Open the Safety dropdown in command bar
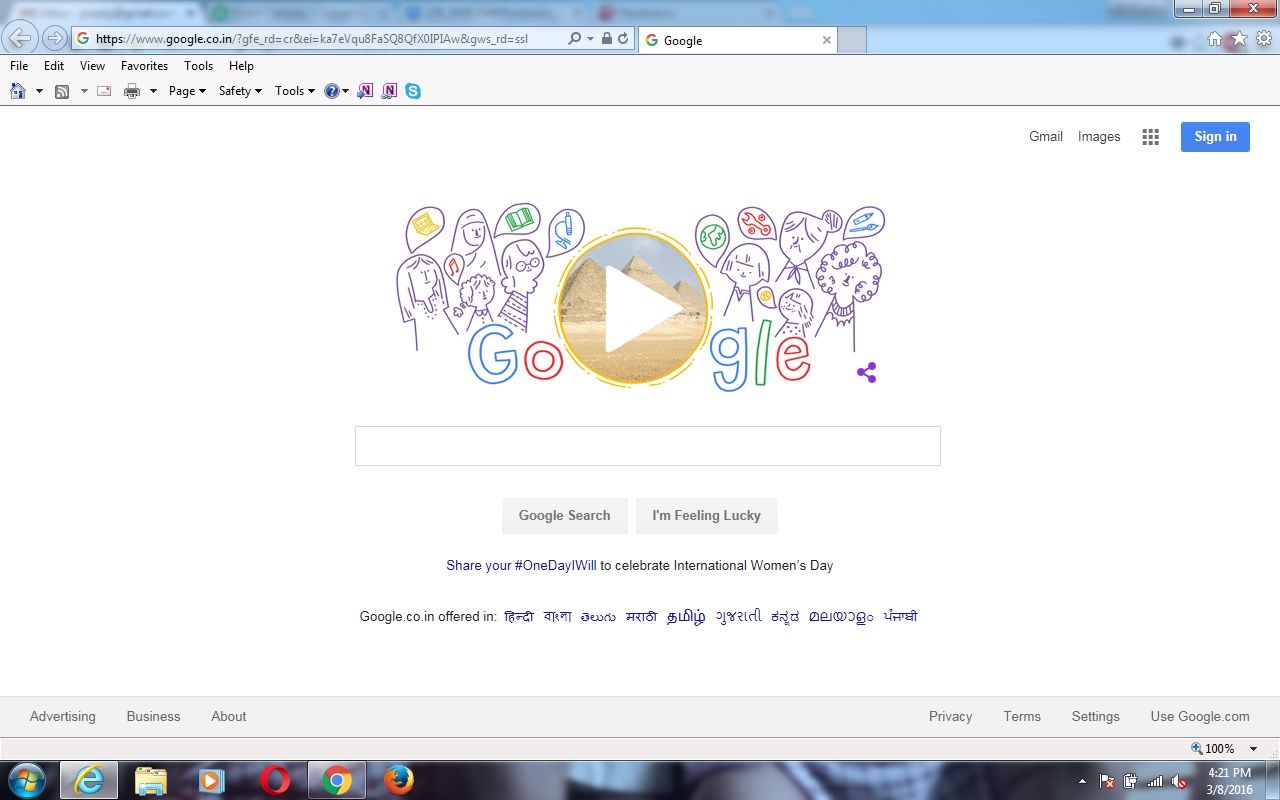Viewport: 1280px width, 800px height. coord(240,91)
